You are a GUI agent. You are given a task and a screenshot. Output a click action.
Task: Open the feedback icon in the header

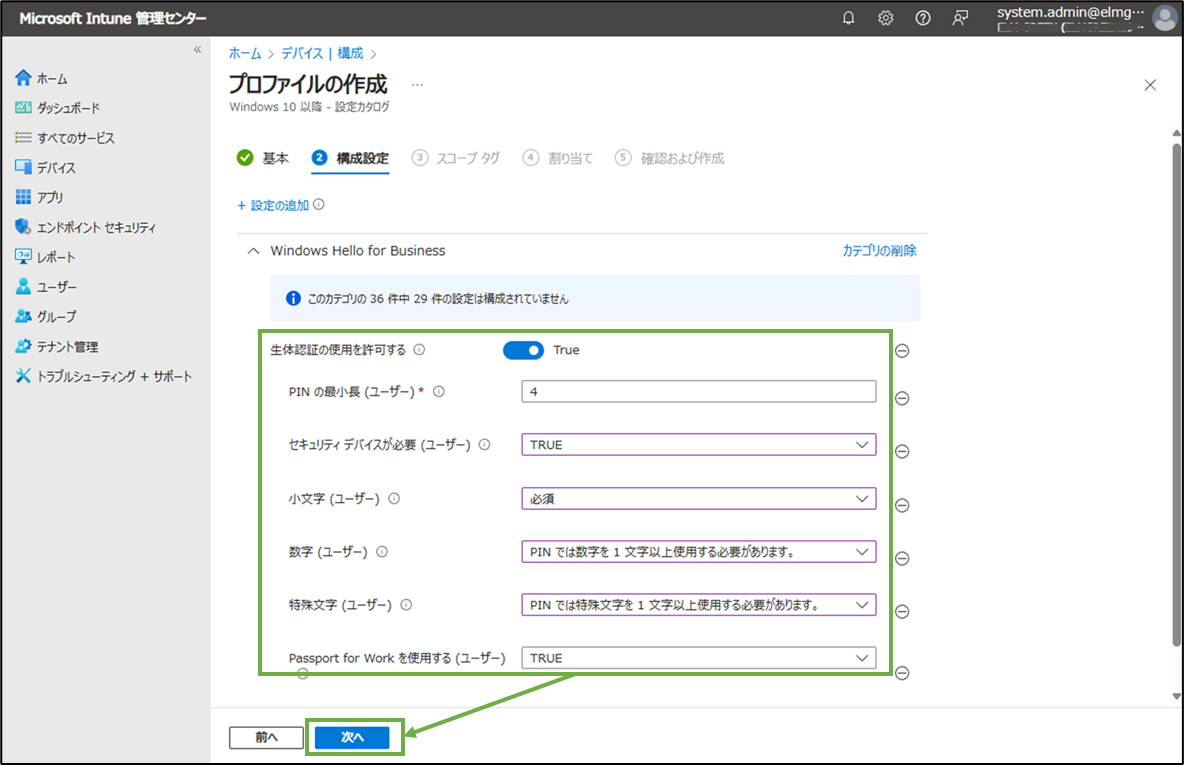tap(960, 18)
